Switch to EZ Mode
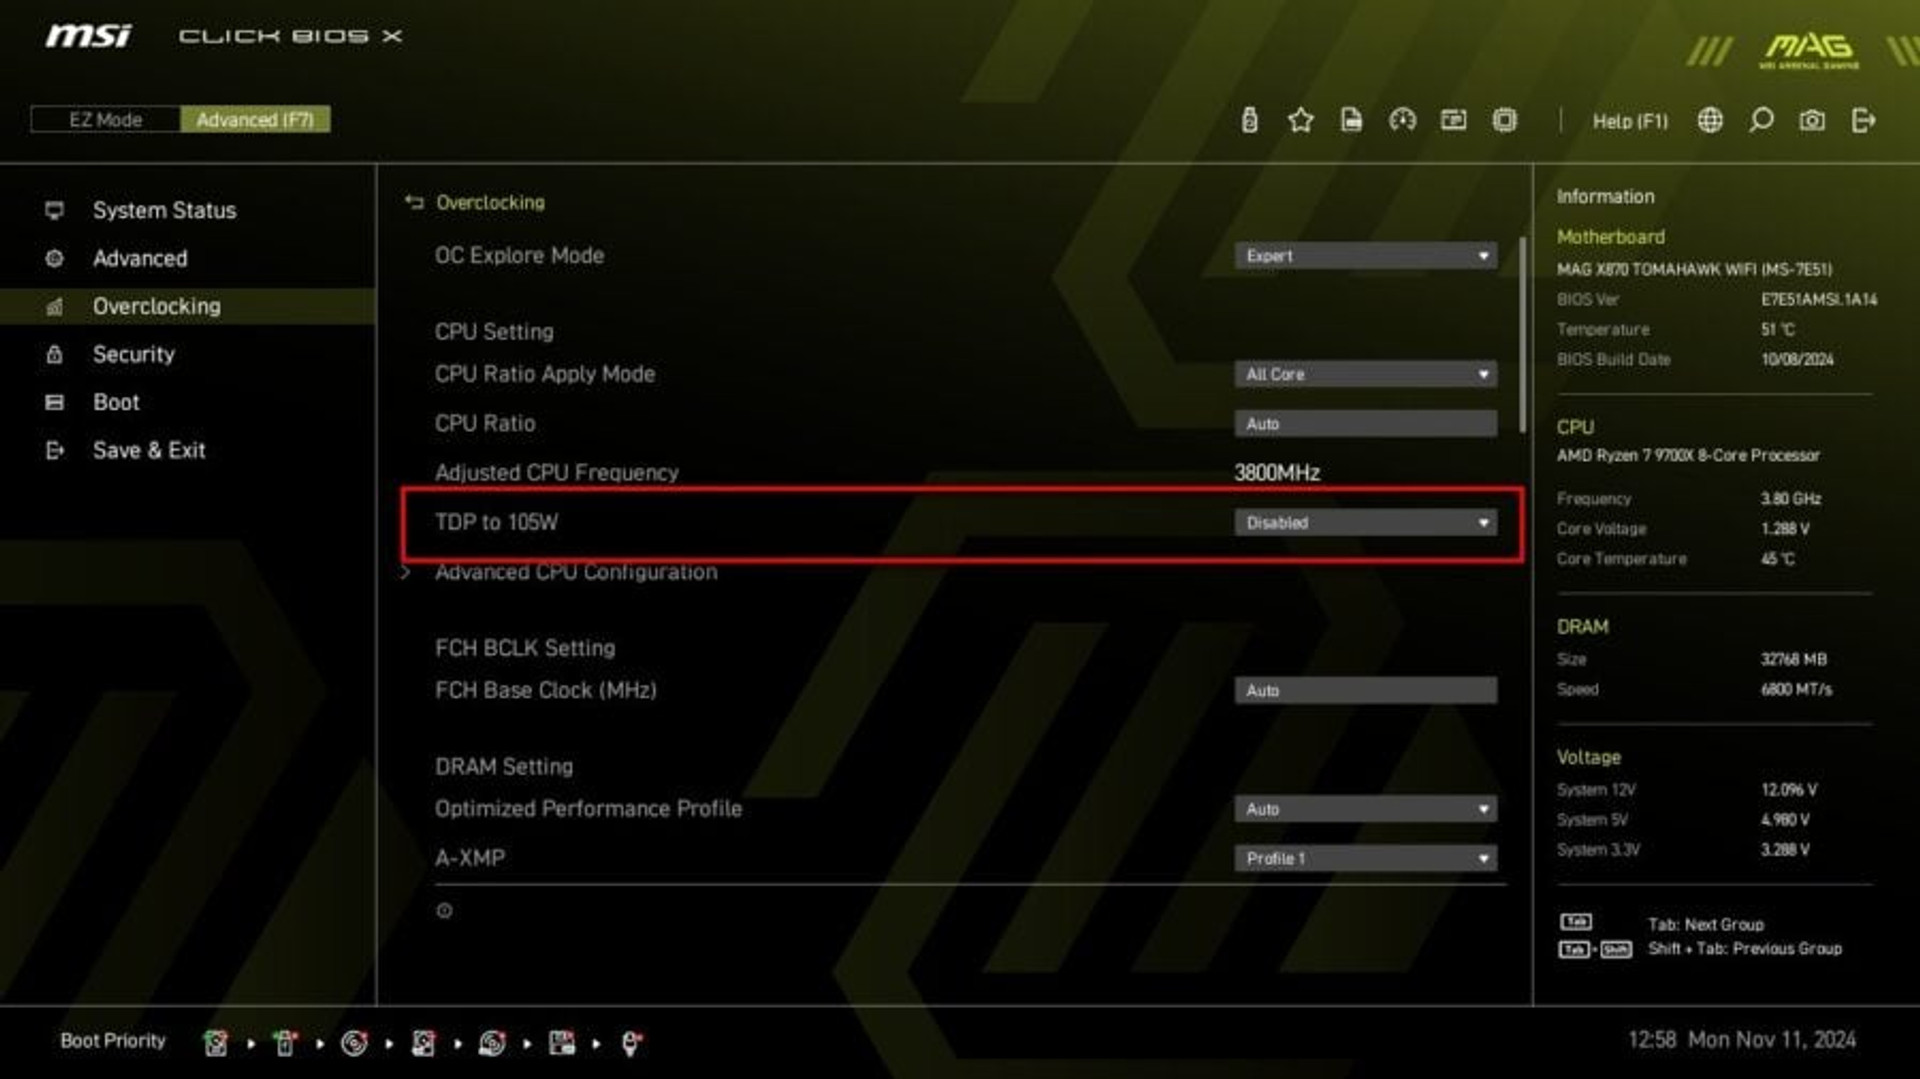Image resolution: width=1920 pixels, height=1079 pixels. pyautogui.click(x=105, y=120)
